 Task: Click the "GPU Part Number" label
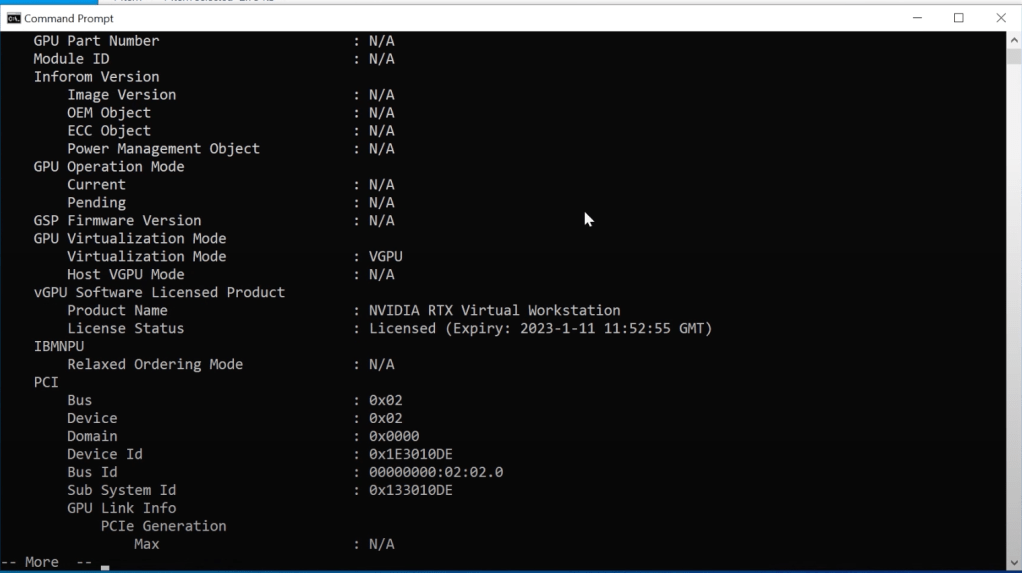[x=96, y=41]
